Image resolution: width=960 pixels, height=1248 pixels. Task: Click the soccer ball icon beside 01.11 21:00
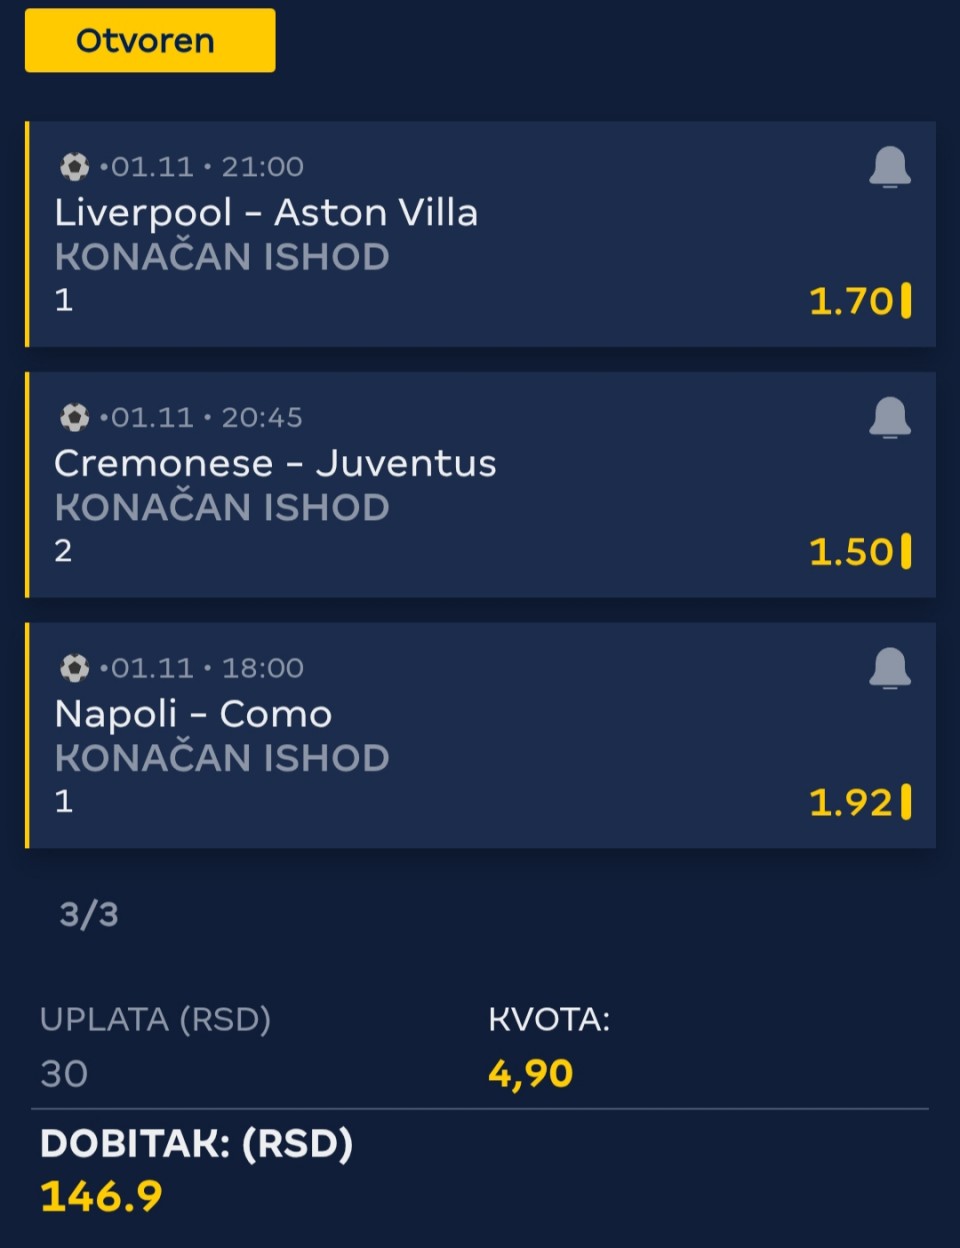(74, 166)
